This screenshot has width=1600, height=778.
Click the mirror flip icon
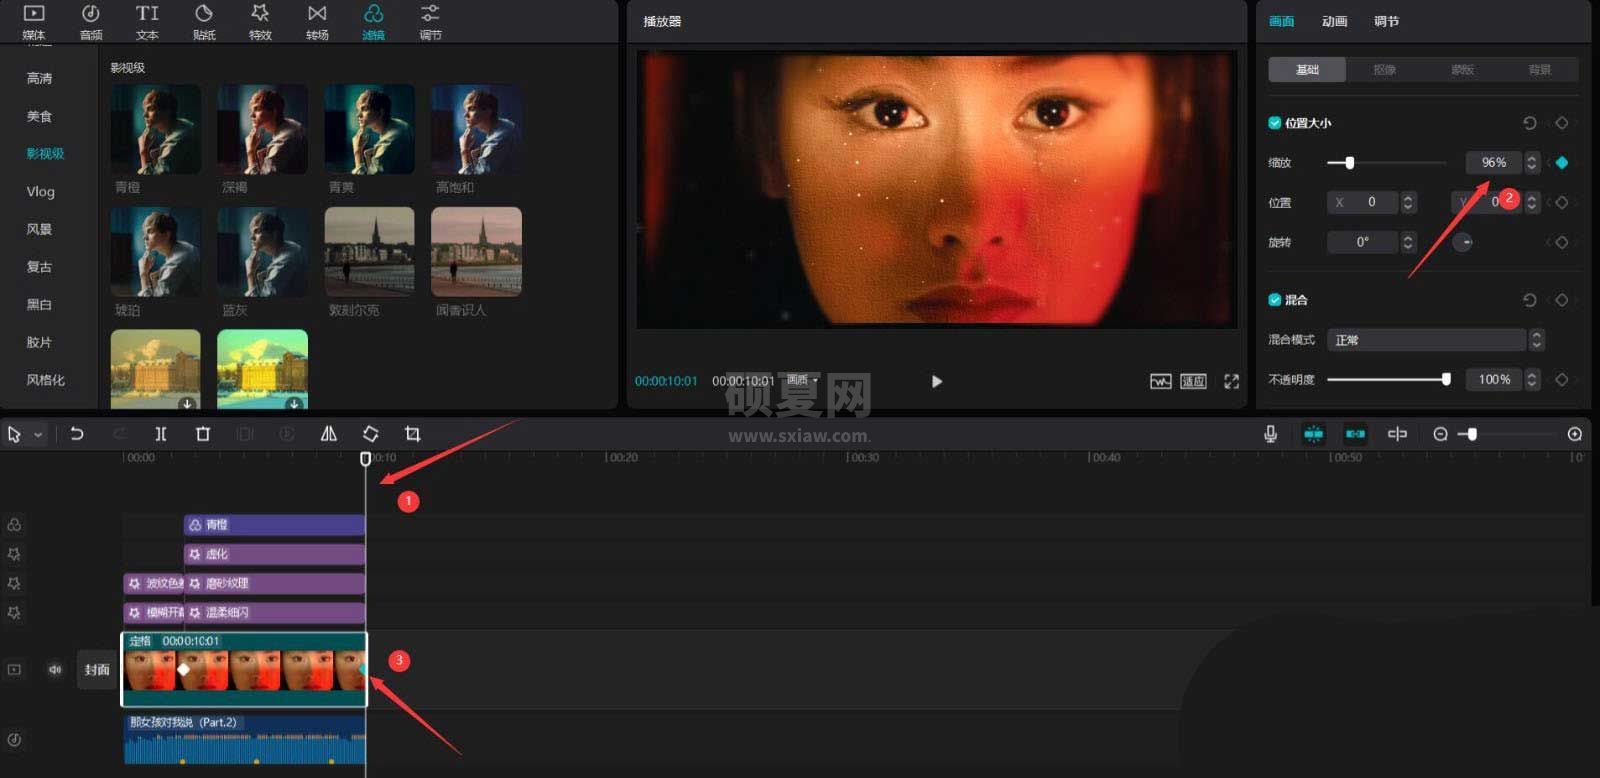pyautogui.click(x=328, y=434)
